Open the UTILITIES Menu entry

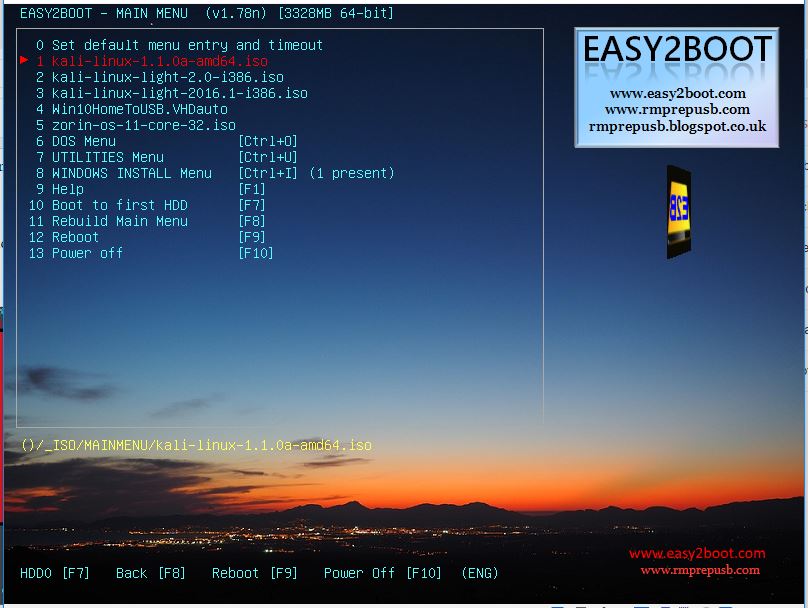point(100,157)
